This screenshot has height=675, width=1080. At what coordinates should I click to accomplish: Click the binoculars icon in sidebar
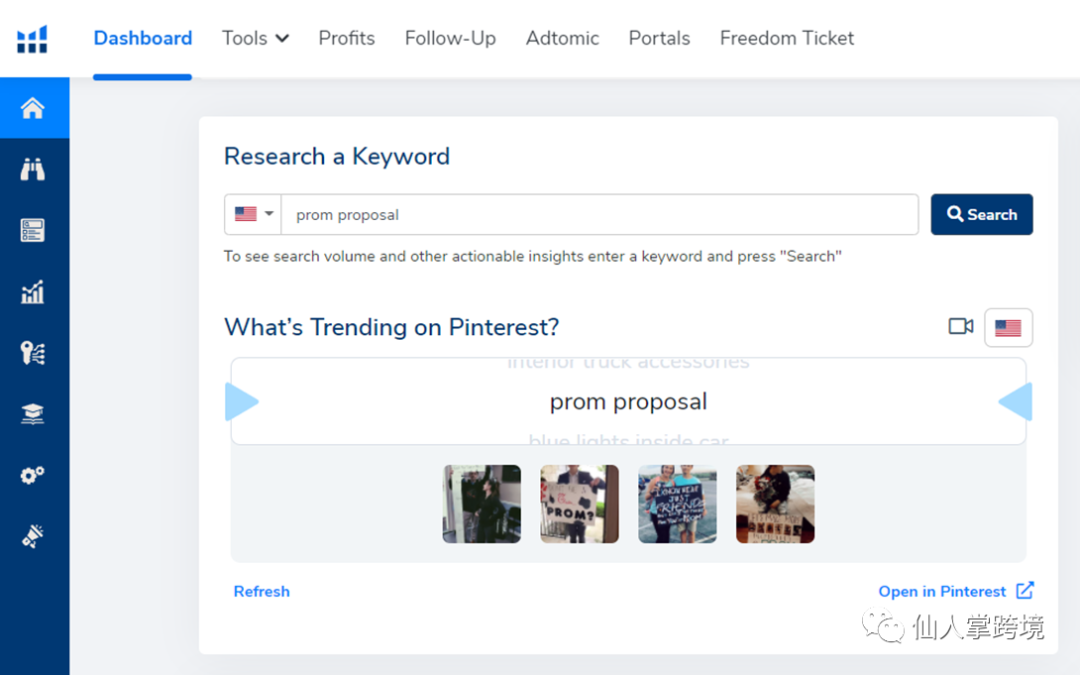[33, 169]
